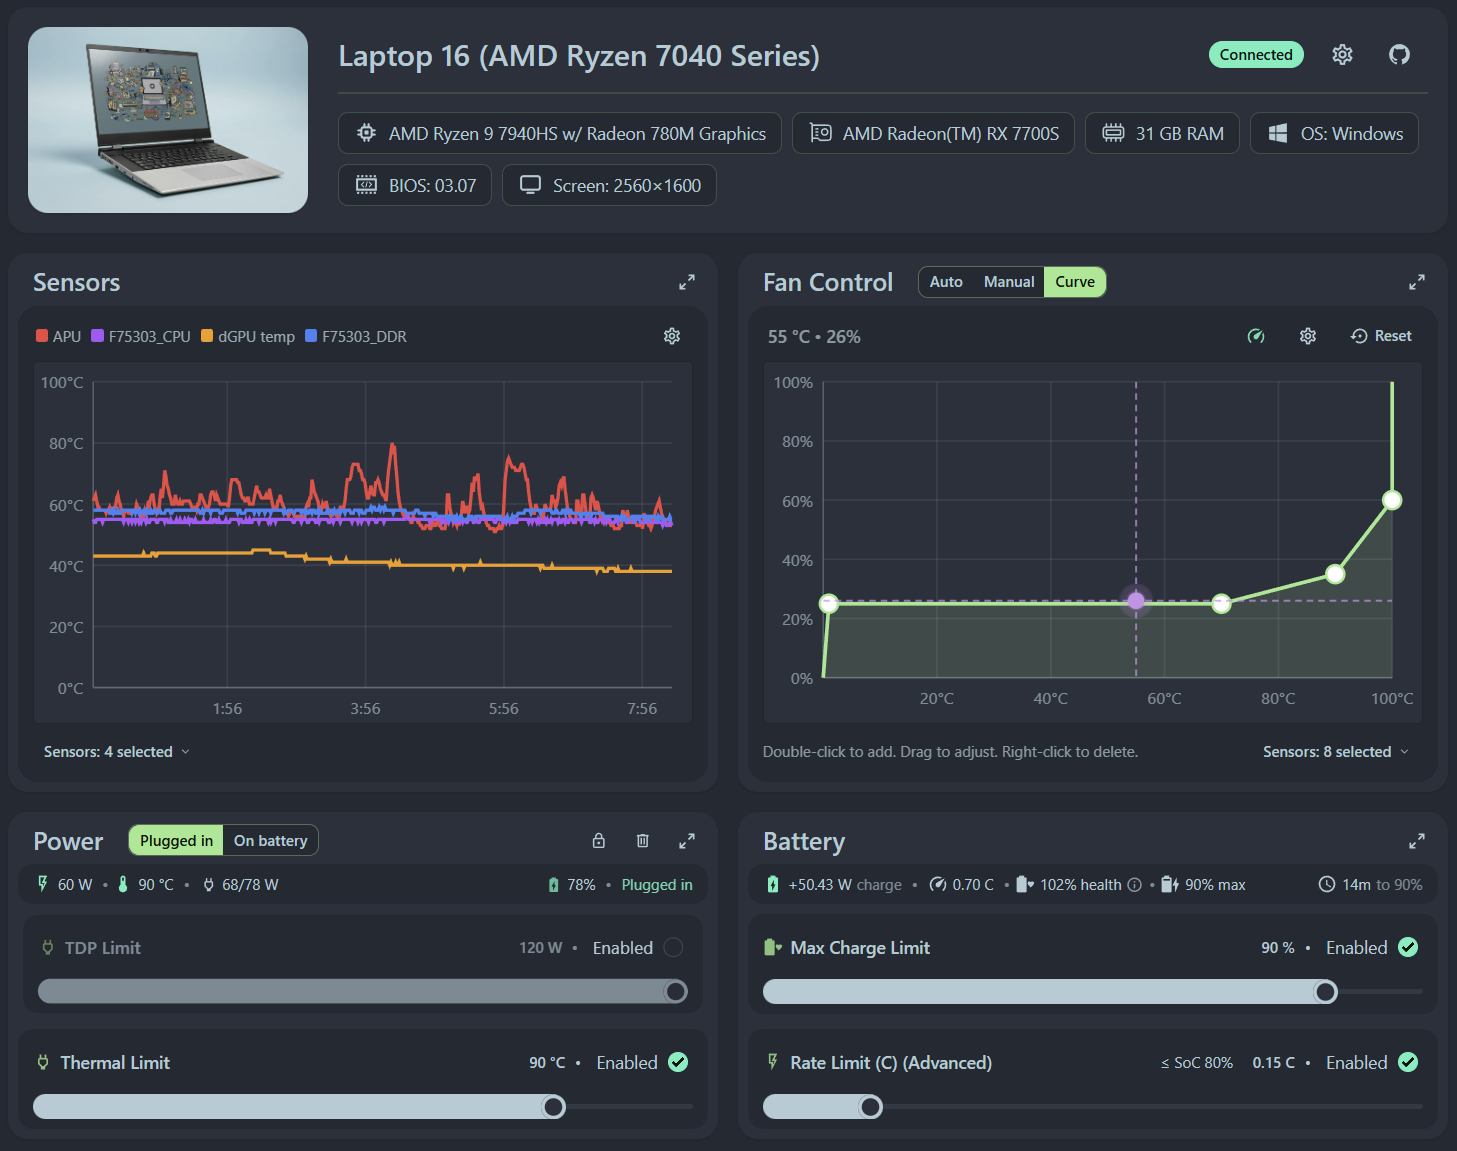This screenshot has height=1151, width=1457.
Task: Click the trash icon in Power panel
Action: 642,841
